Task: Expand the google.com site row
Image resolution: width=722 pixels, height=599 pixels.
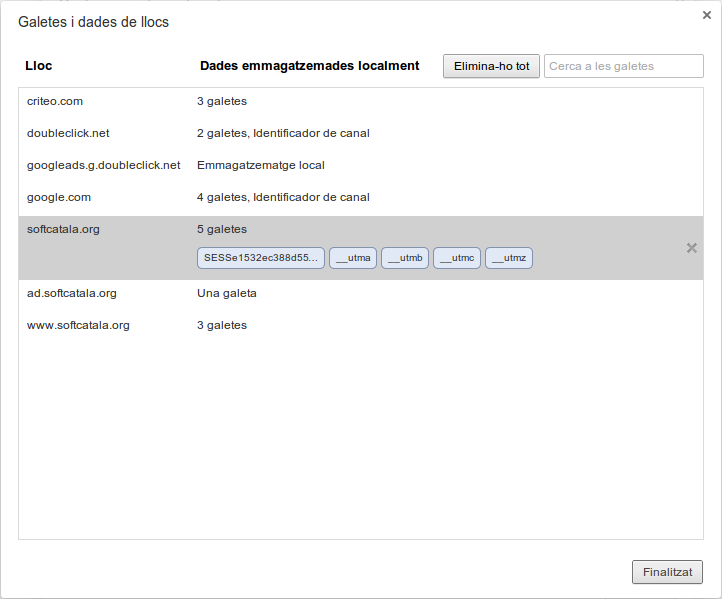Action: pos(361,198)
